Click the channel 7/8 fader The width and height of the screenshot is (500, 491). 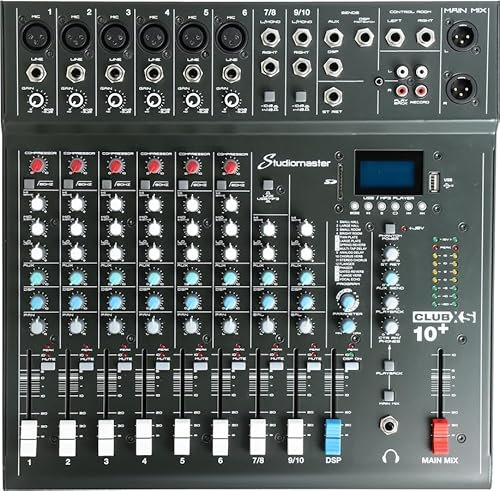click(x=258, y=437)
